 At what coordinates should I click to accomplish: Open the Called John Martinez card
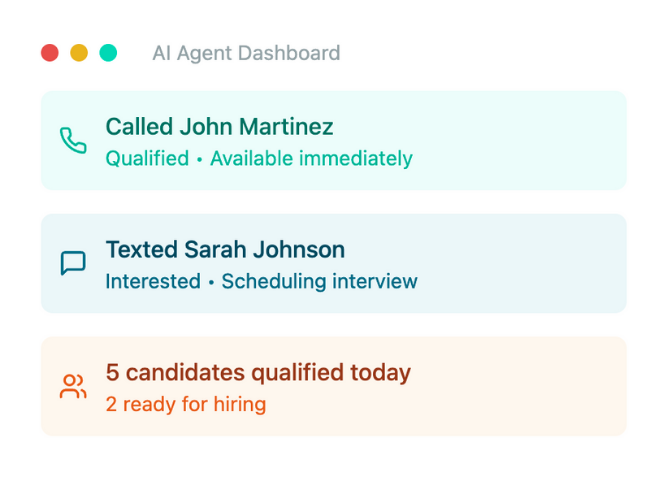pyautogui.click(x=334, y=140)
